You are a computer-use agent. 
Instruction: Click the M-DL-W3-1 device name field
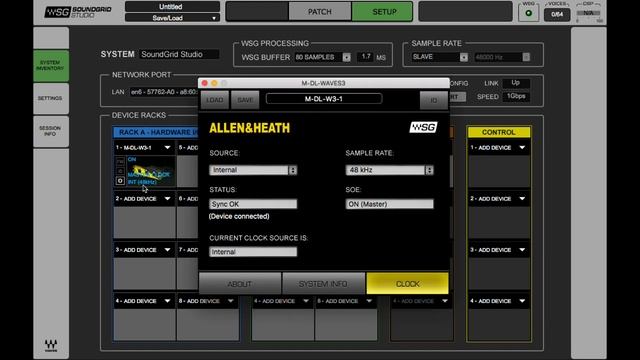click(x=324, y=99)
